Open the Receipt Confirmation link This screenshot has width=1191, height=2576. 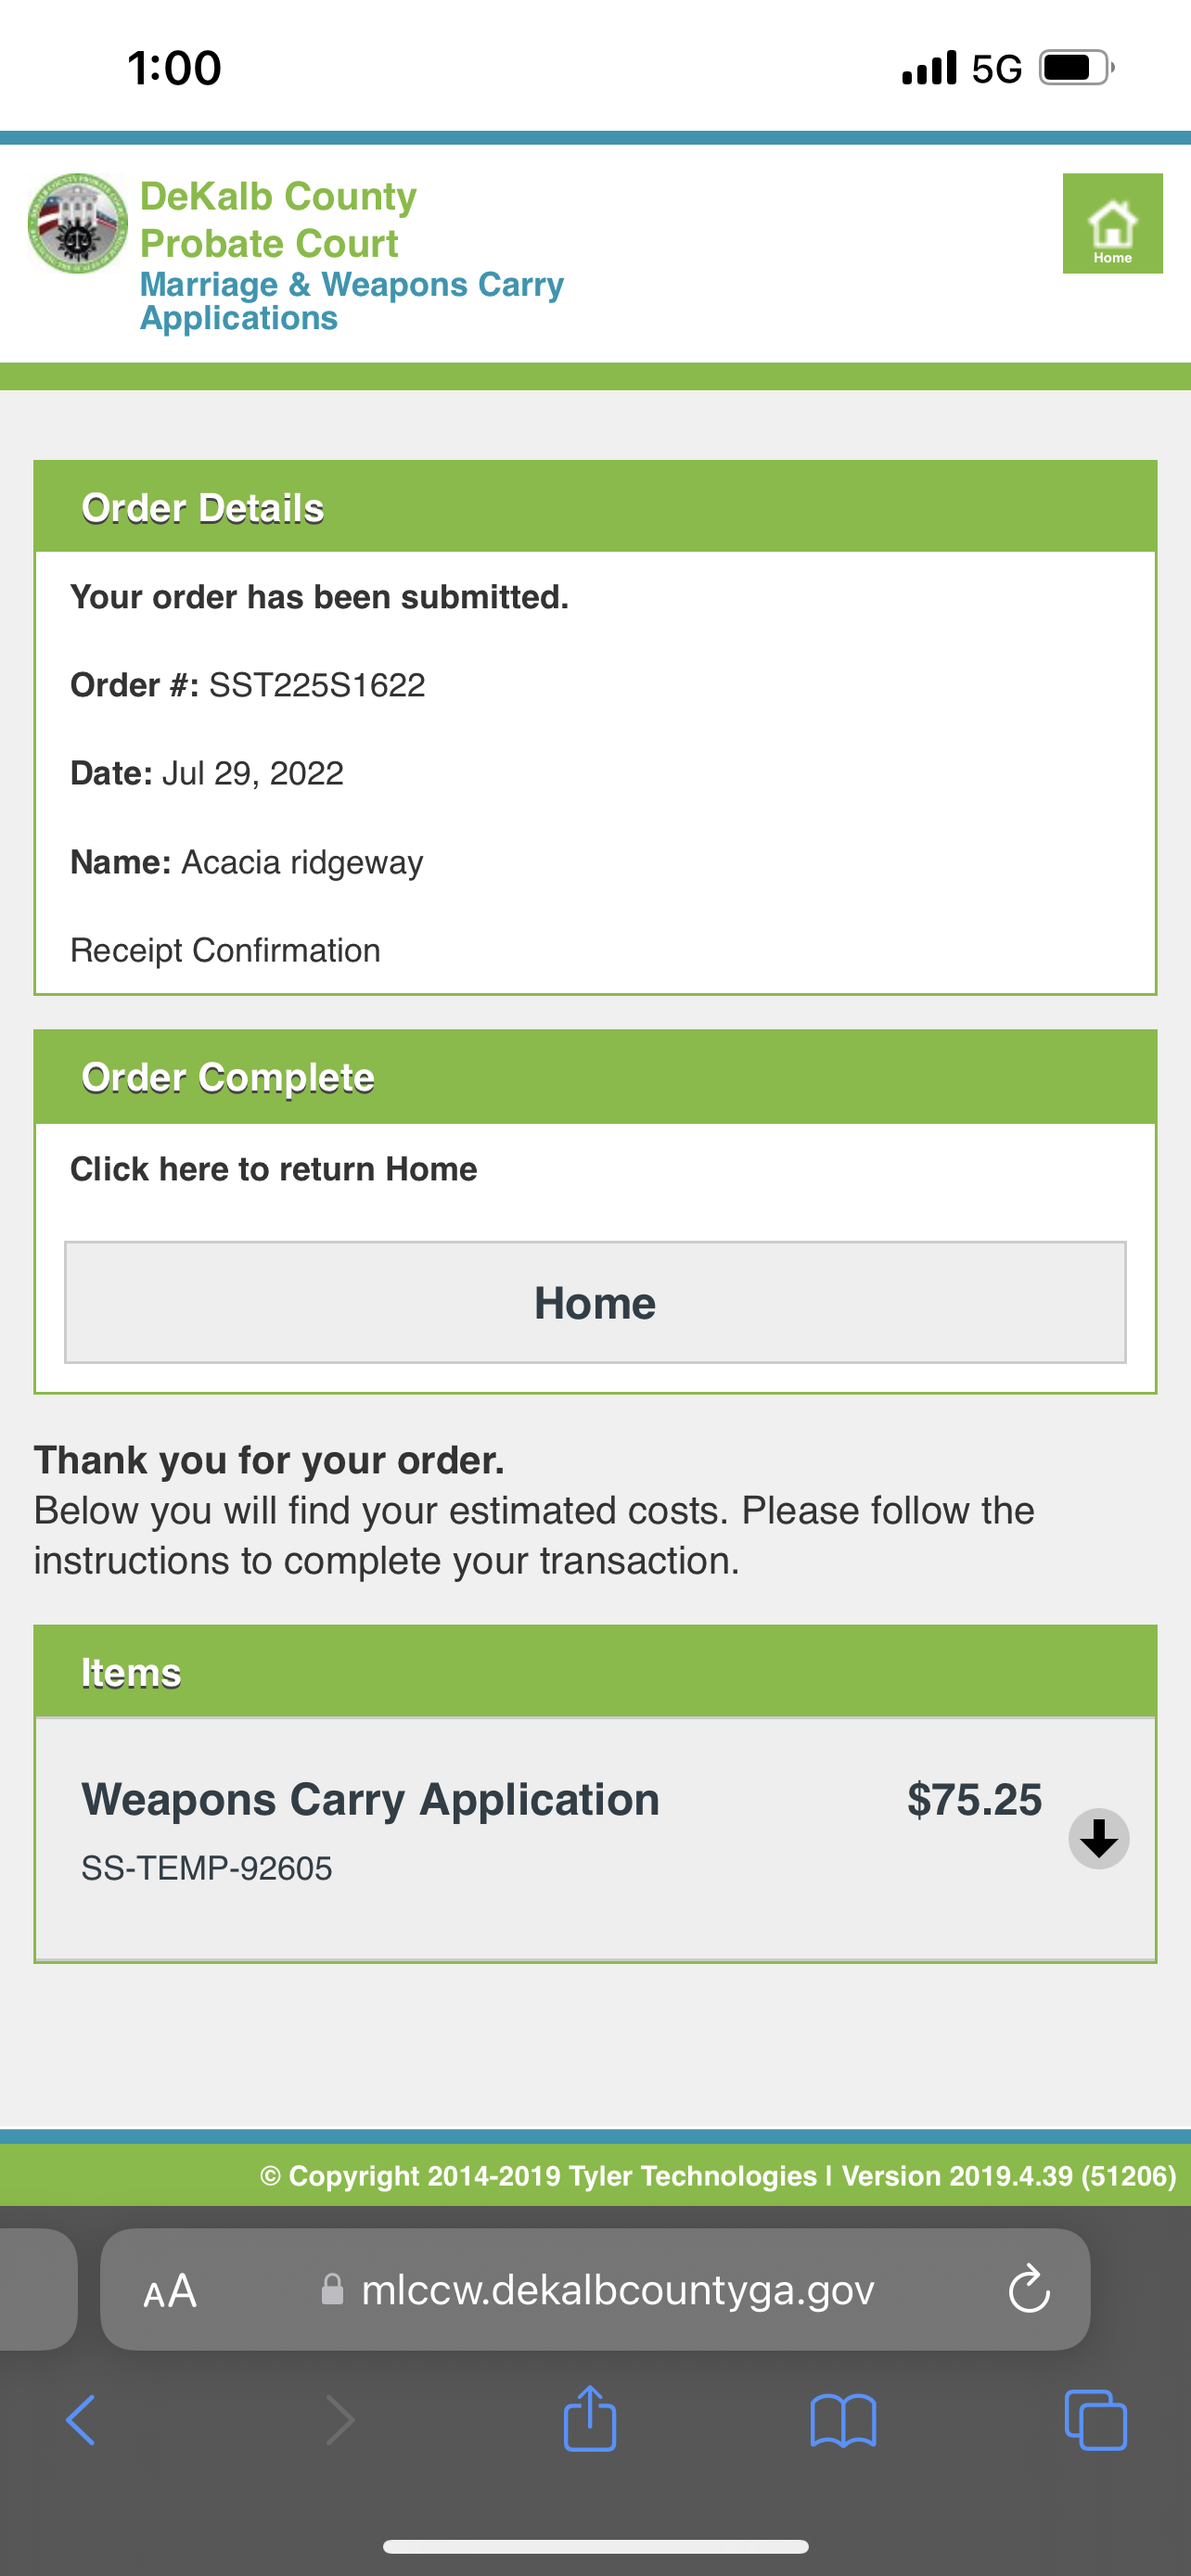pos(225,950)
